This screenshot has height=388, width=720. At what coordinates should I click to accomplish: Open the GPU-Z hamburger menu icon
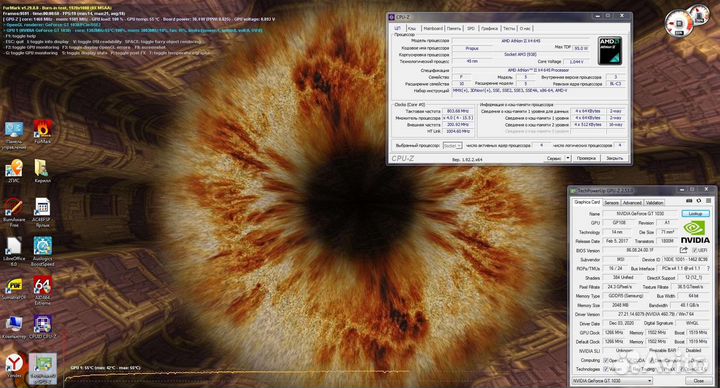click(709, 201)
